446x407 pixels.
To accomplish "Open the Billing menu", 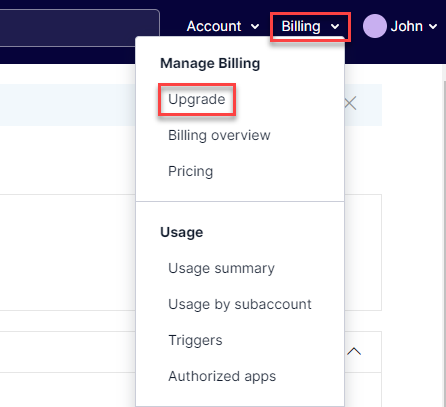I will click(x=310, y=26).
